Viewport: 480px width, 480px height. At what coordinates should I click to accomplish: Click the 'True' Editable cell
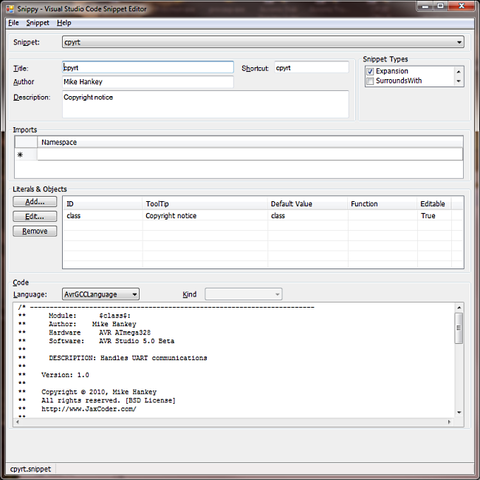point(434,216)
